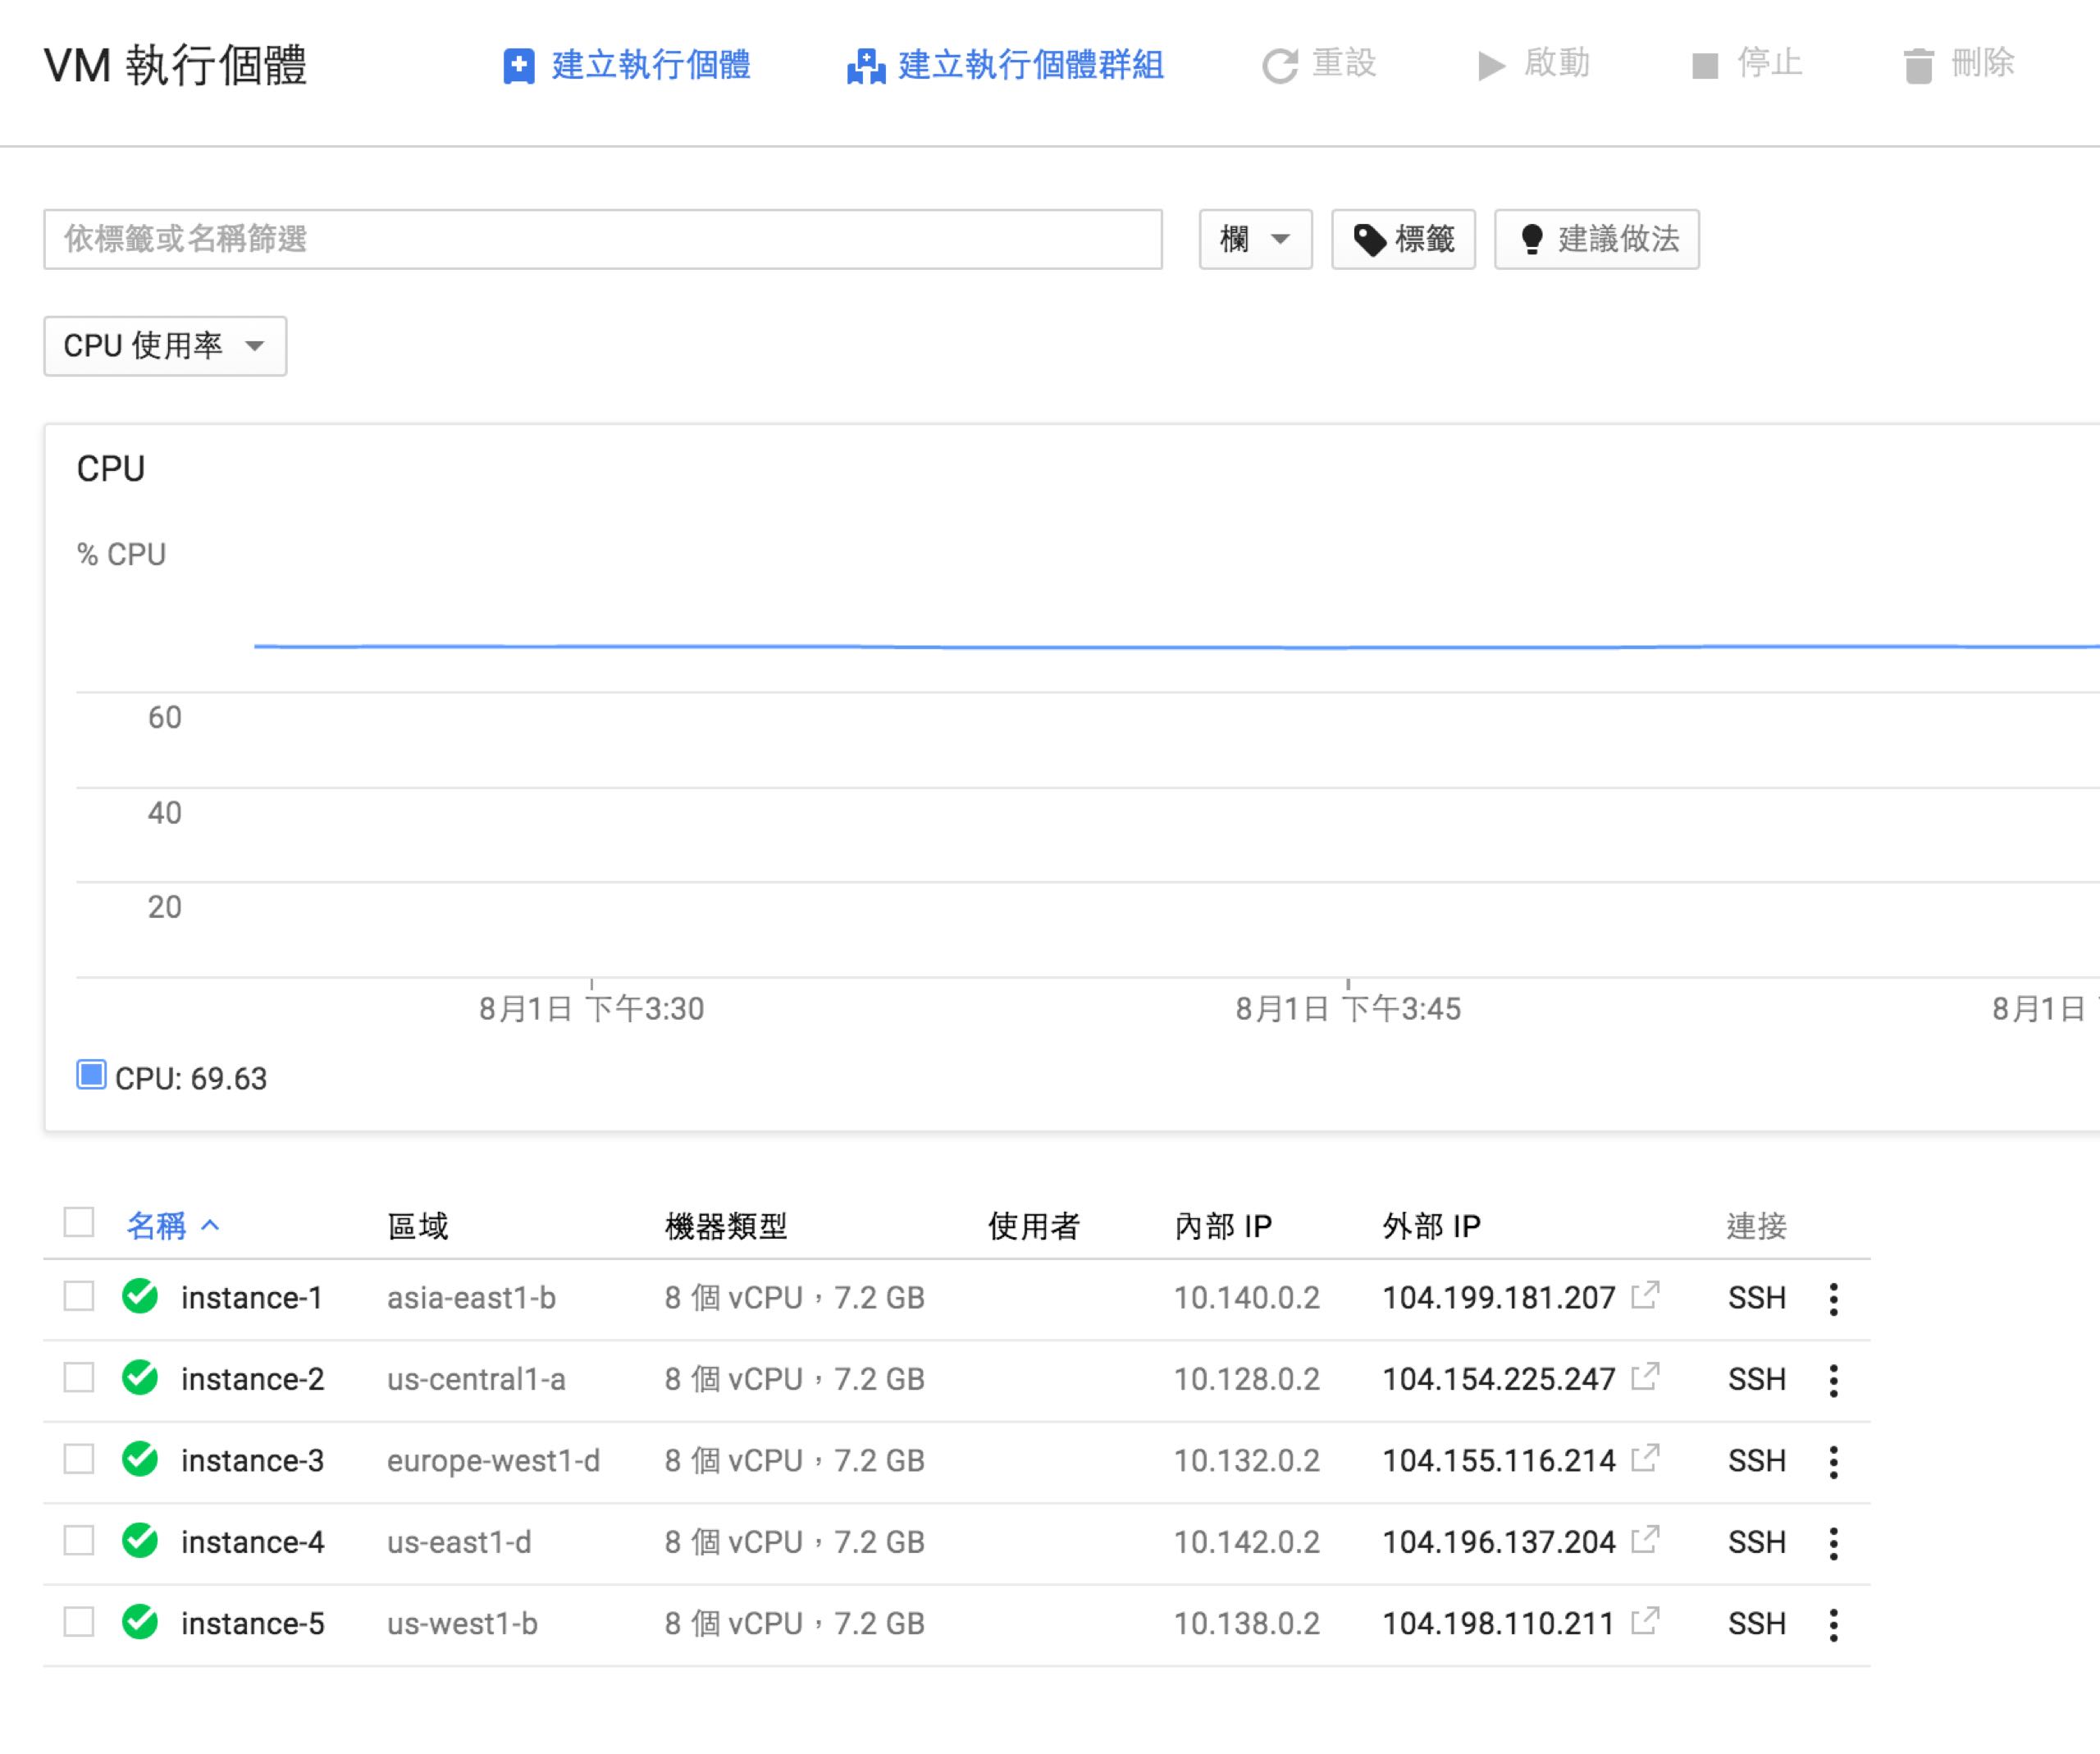The width and height of the screenshot is (2100, 1754).
Task: Expand the 欄 columns dropdown
Action: tap(1254, 239)
